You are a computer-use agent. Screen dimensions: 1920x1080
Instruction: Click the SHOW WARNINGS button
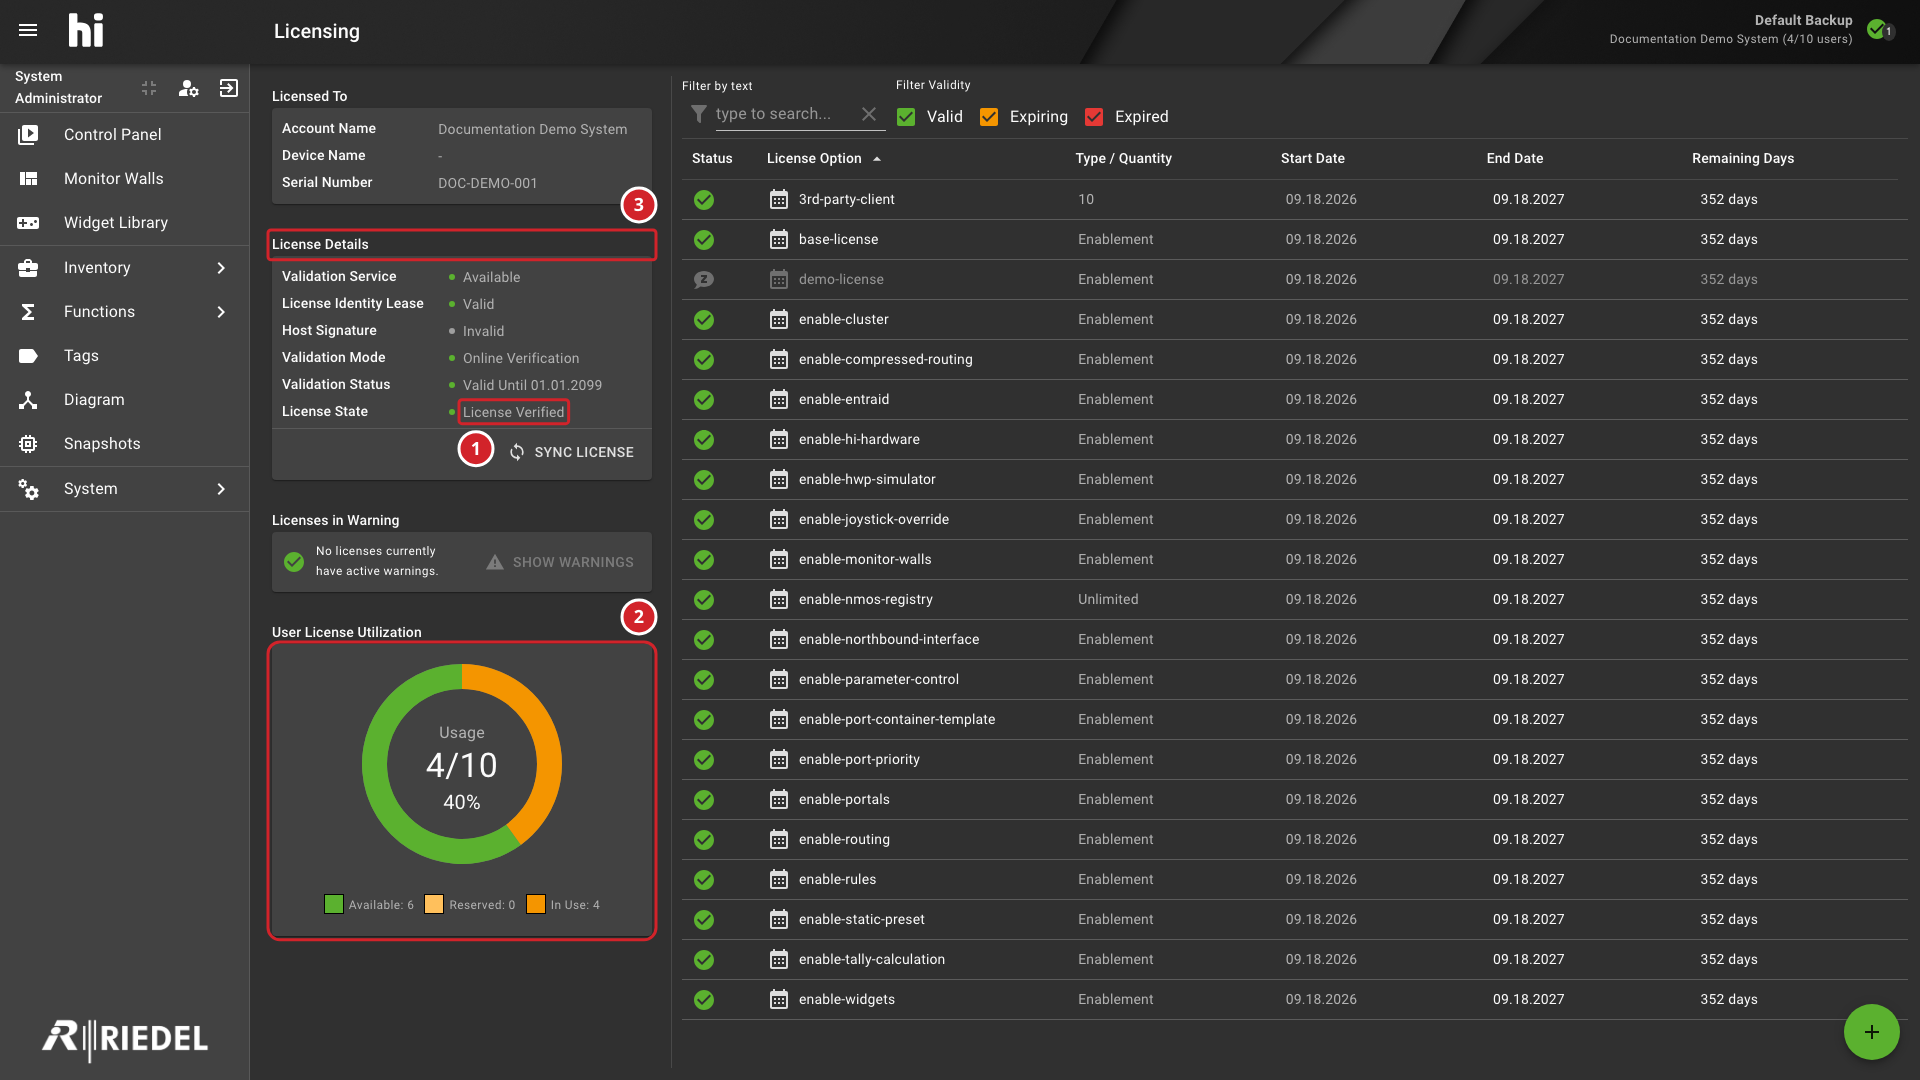(x=560, y=562)
